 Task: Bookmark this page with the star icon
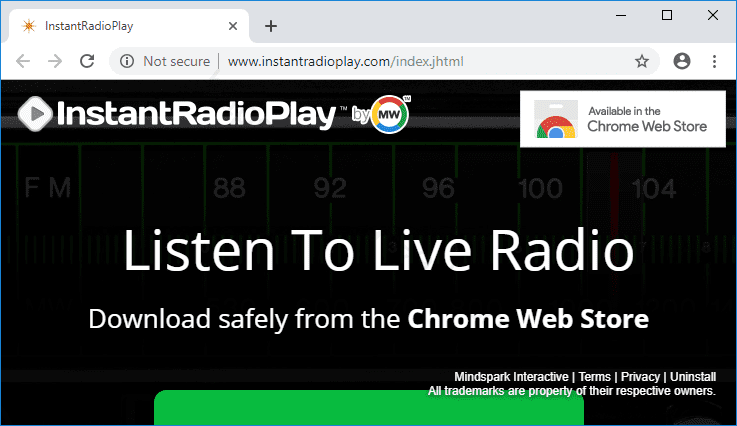pyautogui.click(x=642, y=61)
